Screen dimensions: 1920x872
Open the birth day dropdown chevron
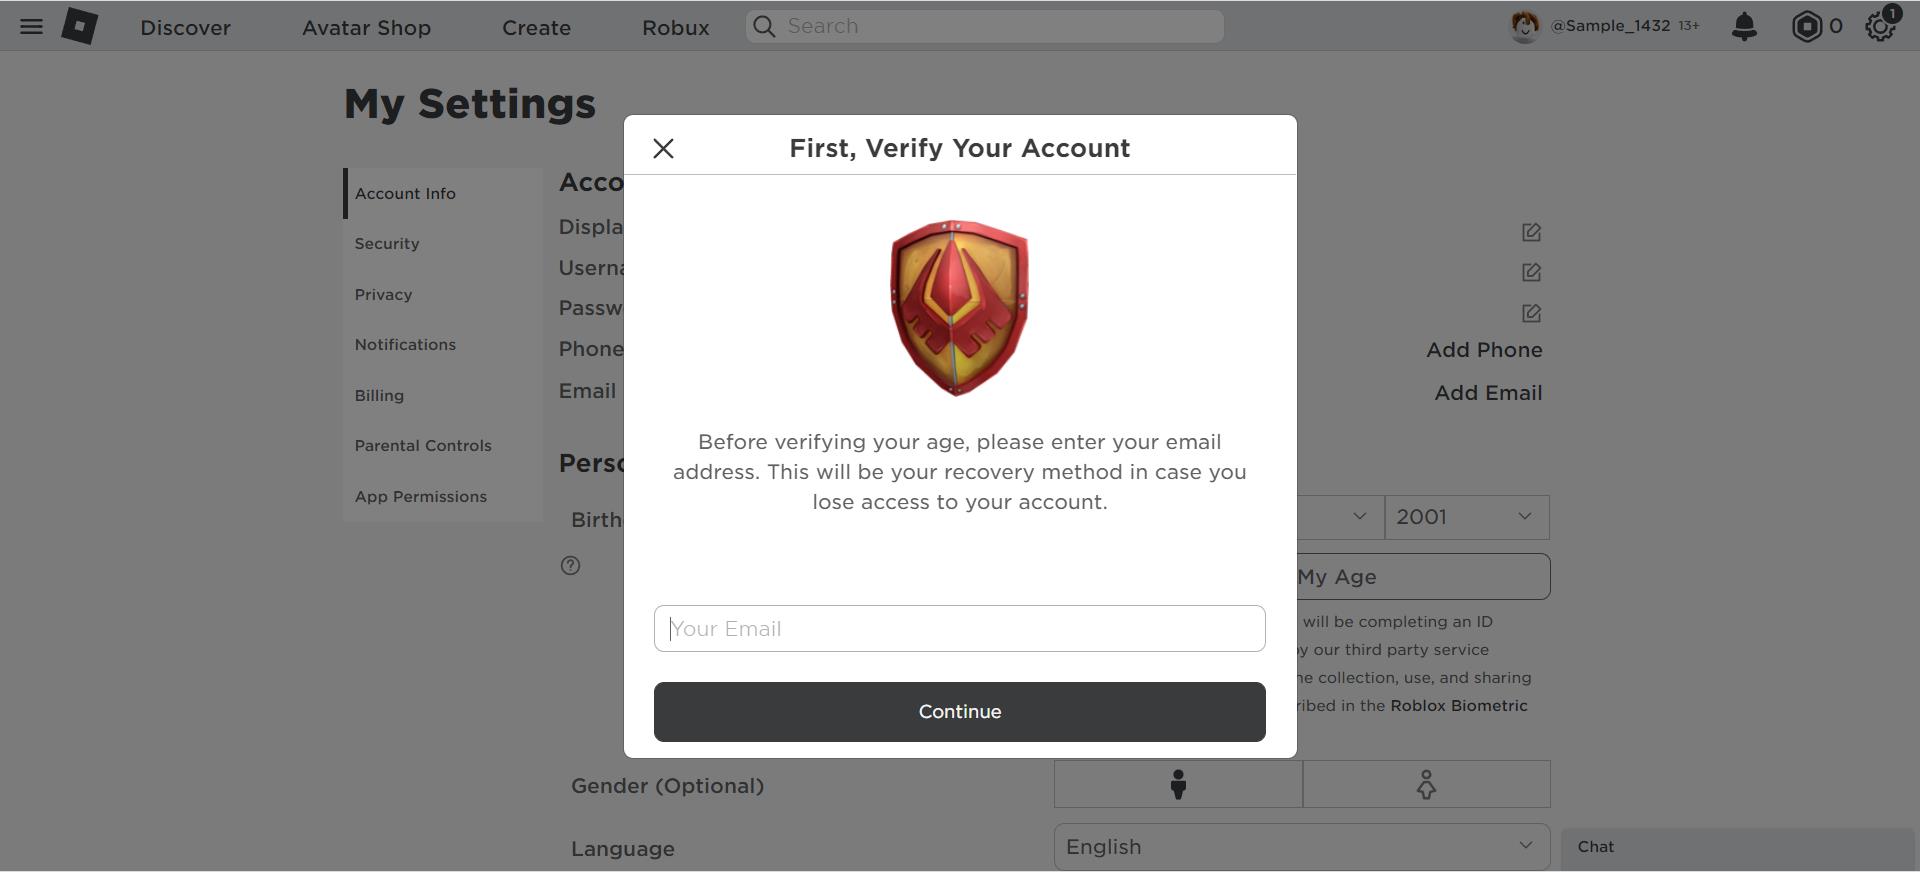coord(1359,517)
